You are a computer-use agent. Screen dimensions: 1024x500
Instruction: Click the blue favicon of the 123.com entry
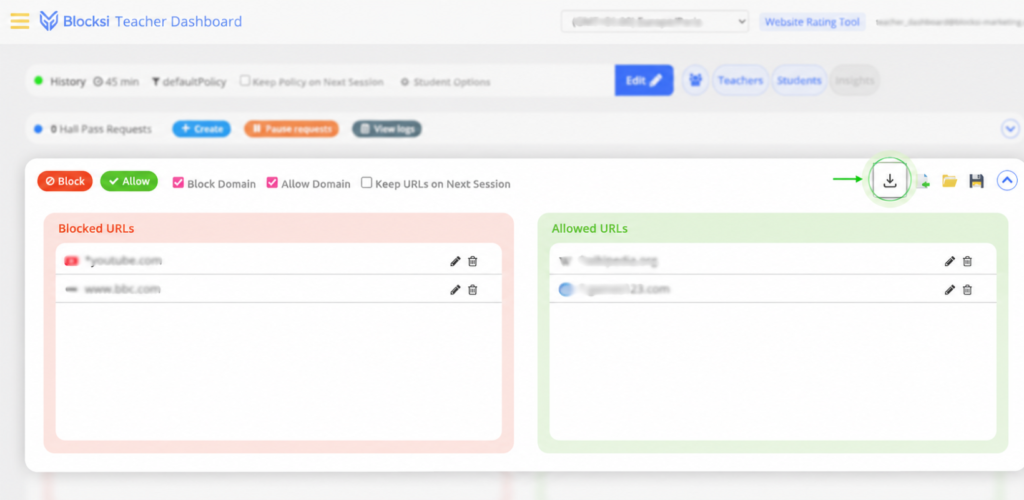(566, 289)
